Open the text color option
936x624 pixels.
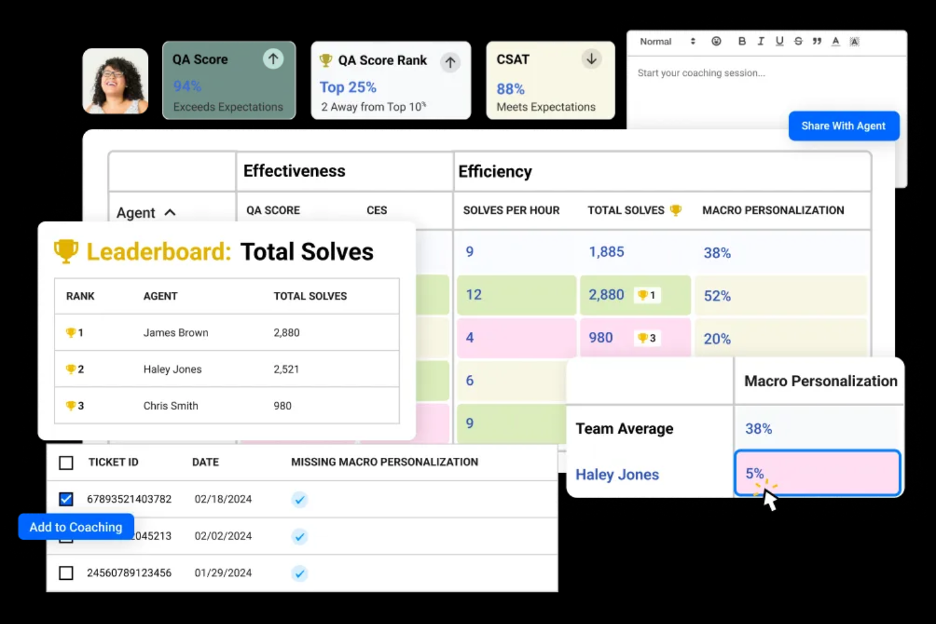click(835, 41)
